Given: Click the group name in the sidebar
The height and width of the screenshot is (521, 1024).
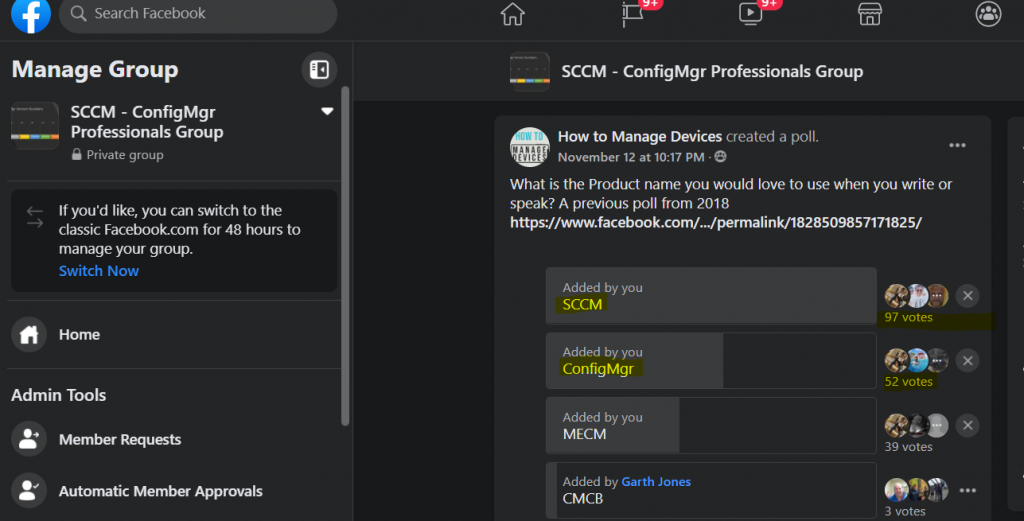Looking at the screenshot, I should pos(147,122).
